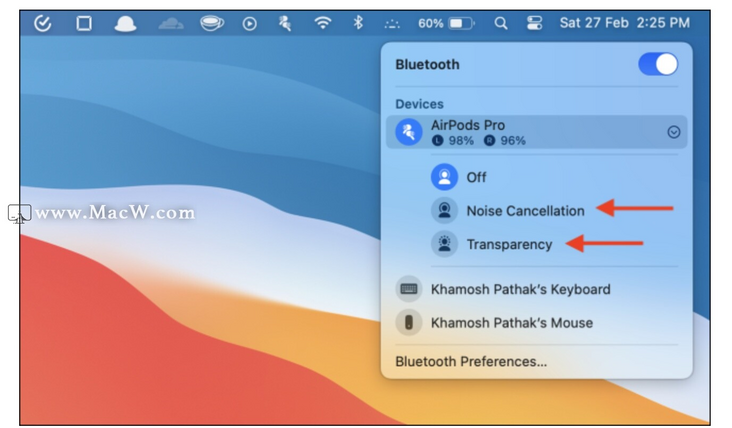Click the Noise Cancellation icon
The image size is (732, 428).
pyautogui.click(x=444, y=210)
